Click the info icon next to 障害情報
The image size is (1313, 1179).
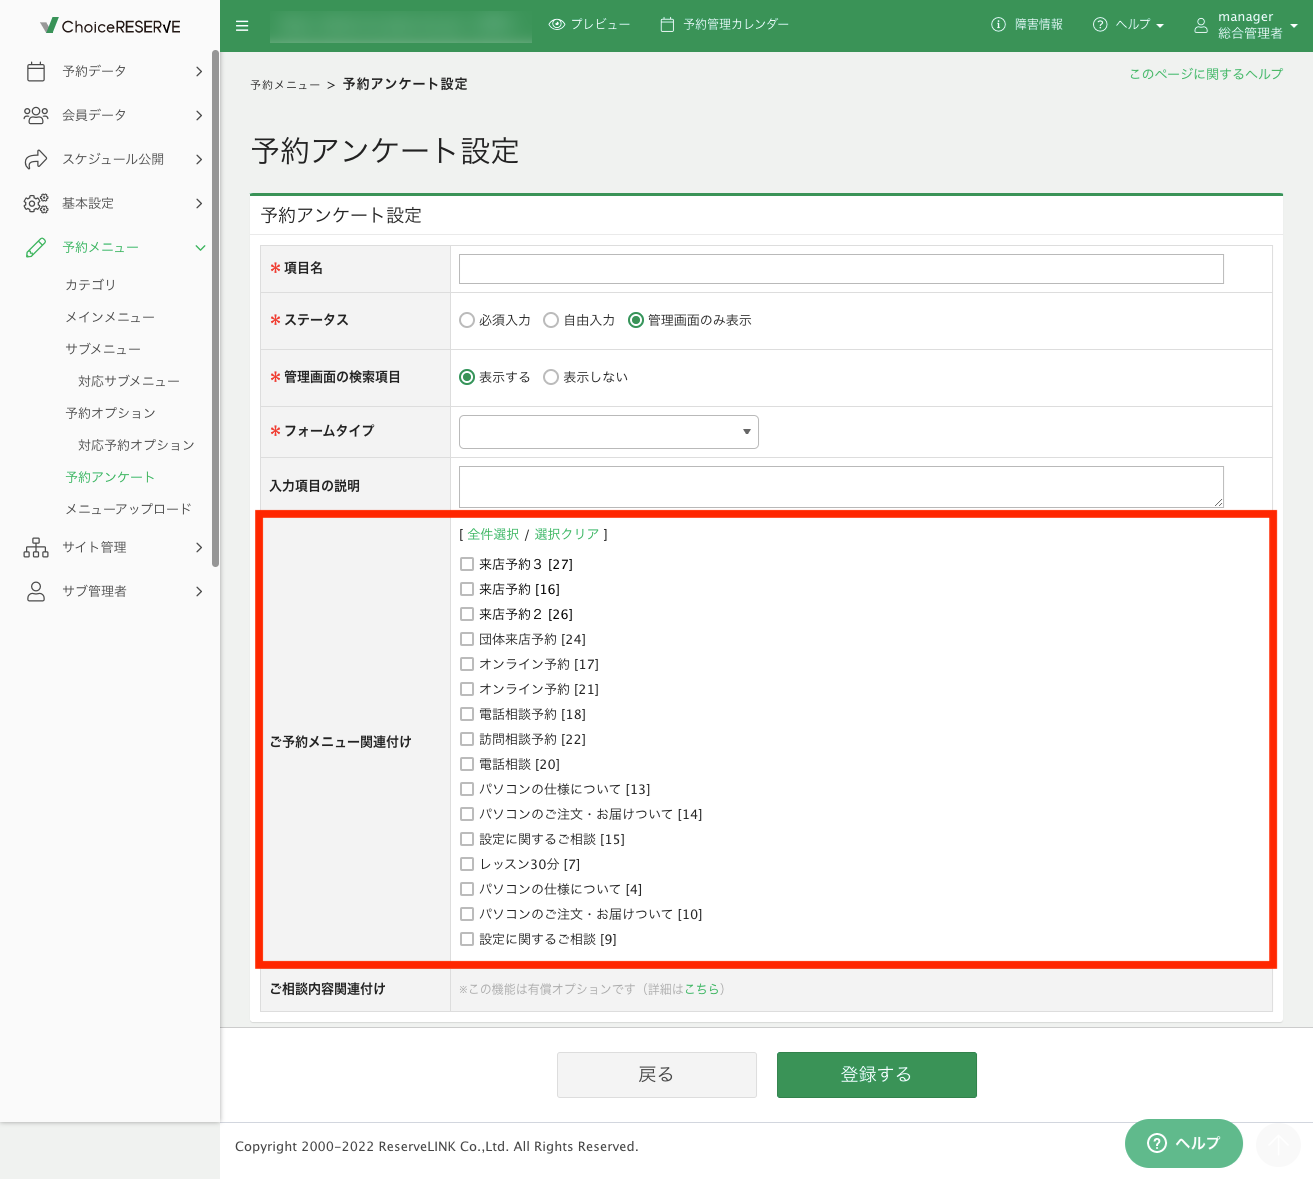(998, 25)
